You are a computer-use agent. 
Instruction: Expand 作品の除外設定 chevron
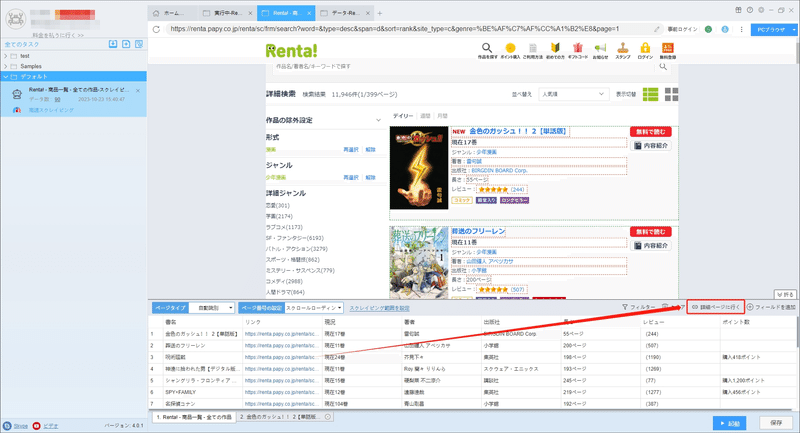pos(378,120)
